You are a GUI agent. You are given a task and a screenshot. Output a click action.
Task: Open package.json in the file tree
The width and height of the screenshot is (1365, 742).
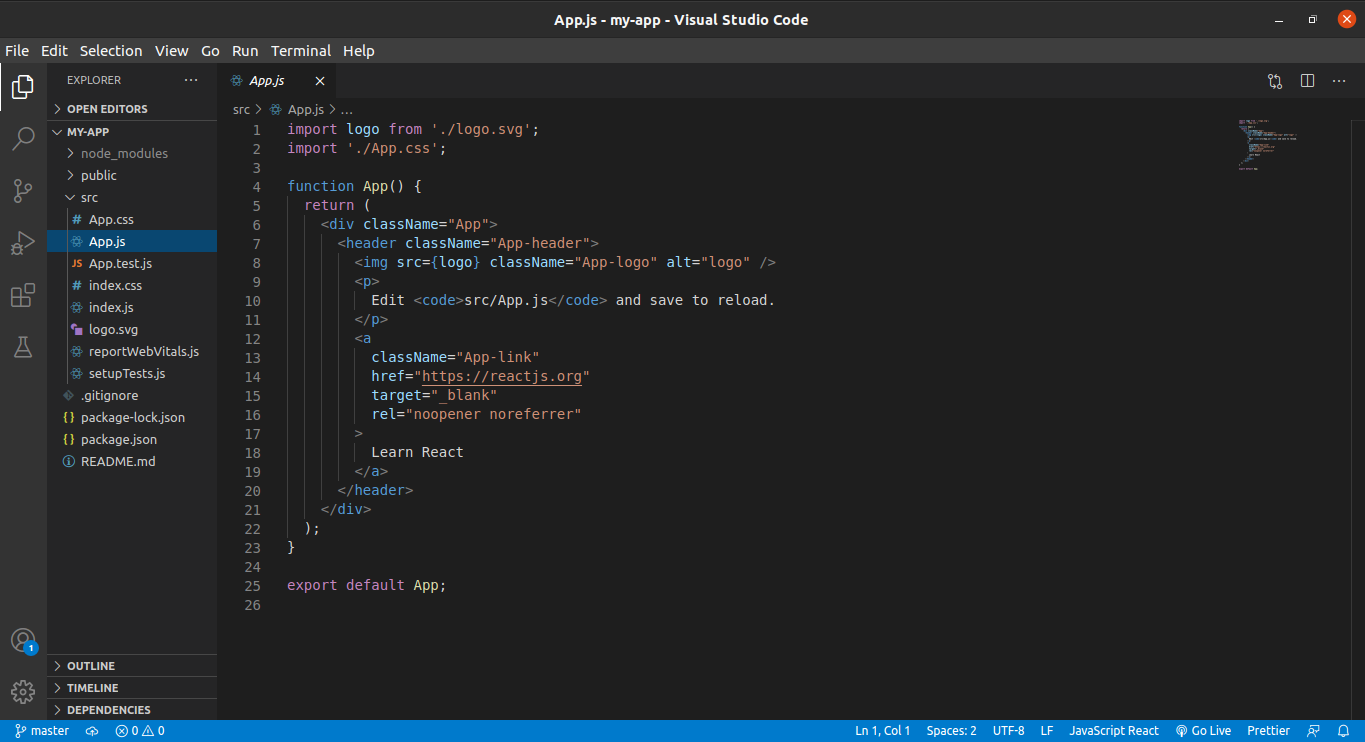[x=132, y=439]
